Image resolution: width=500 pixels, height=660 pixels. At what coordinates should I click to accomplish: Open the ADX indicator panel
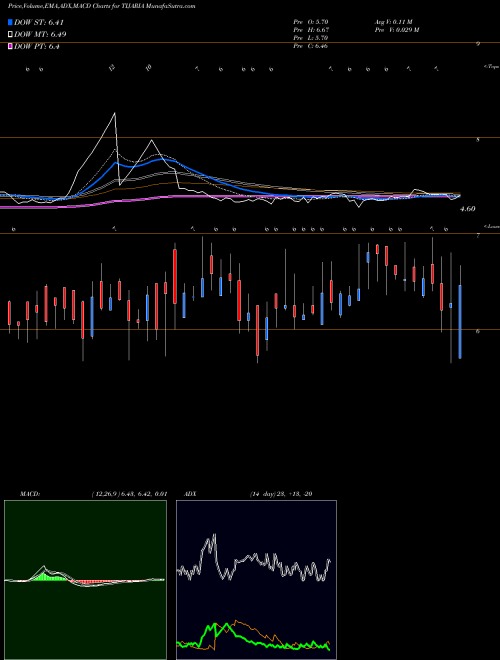(x=256, y=580)
